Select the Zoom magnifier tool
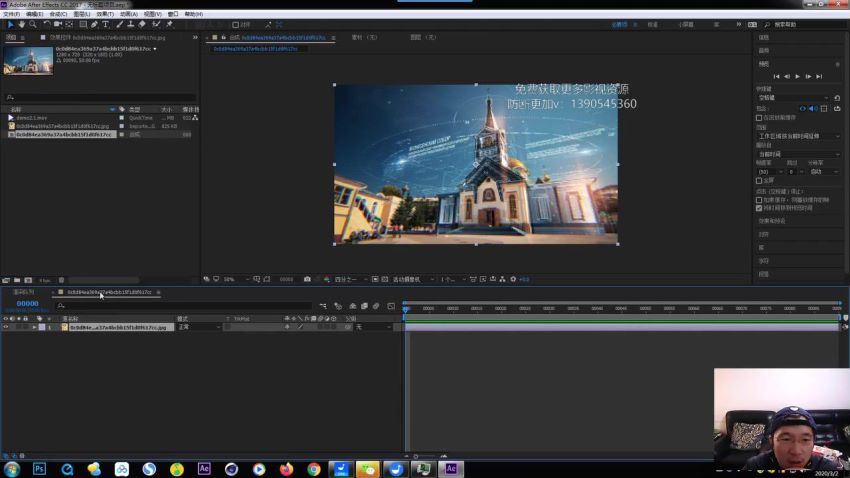This screenshot has height=478, width=850. point(33,24)
